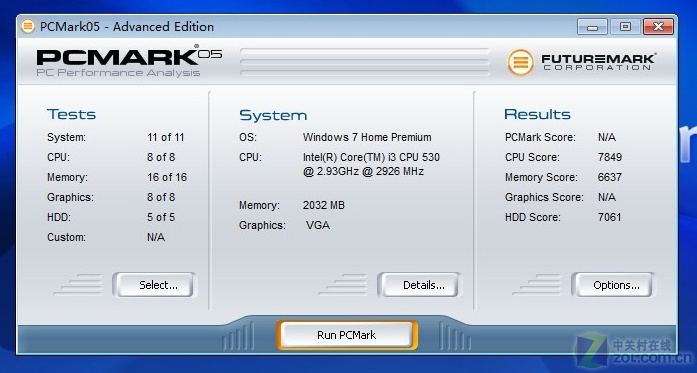The width and height of the screenshot is (697, 373).
Task: Select the CPU '8 of 8' tests value
Action: click(161, 157)
